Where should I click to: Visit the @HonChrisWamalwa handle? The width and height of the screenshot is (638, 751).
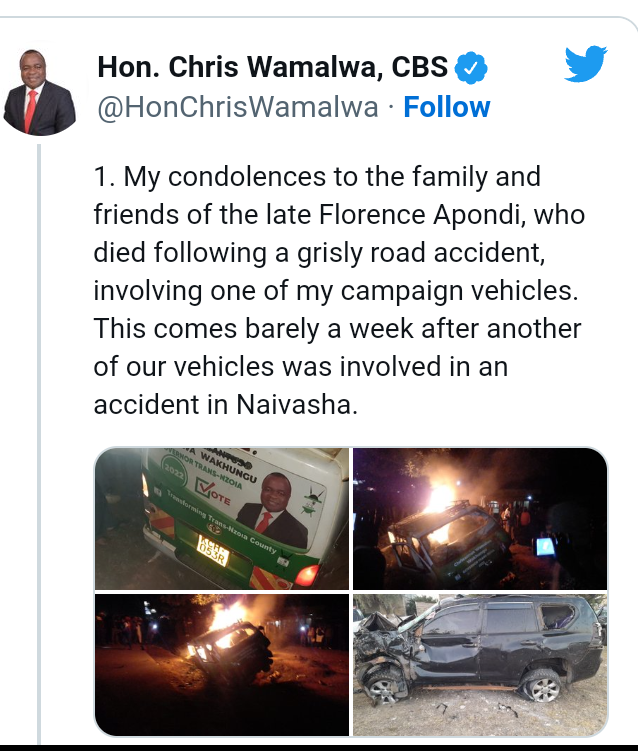point(238,107)
